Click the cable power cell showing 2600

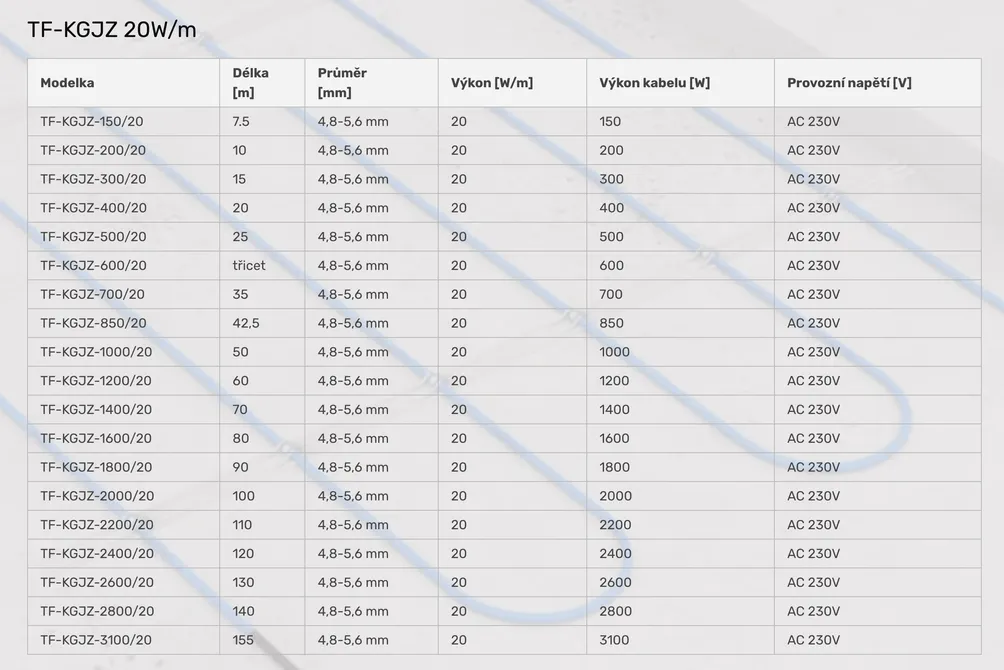(x=615, y=583)
